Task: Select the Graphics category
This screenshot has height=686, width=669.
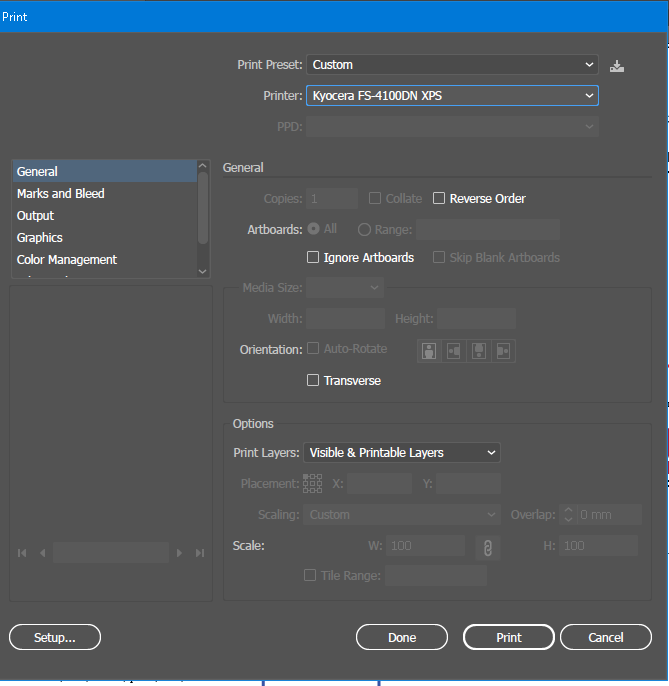Action: (105, 238)
